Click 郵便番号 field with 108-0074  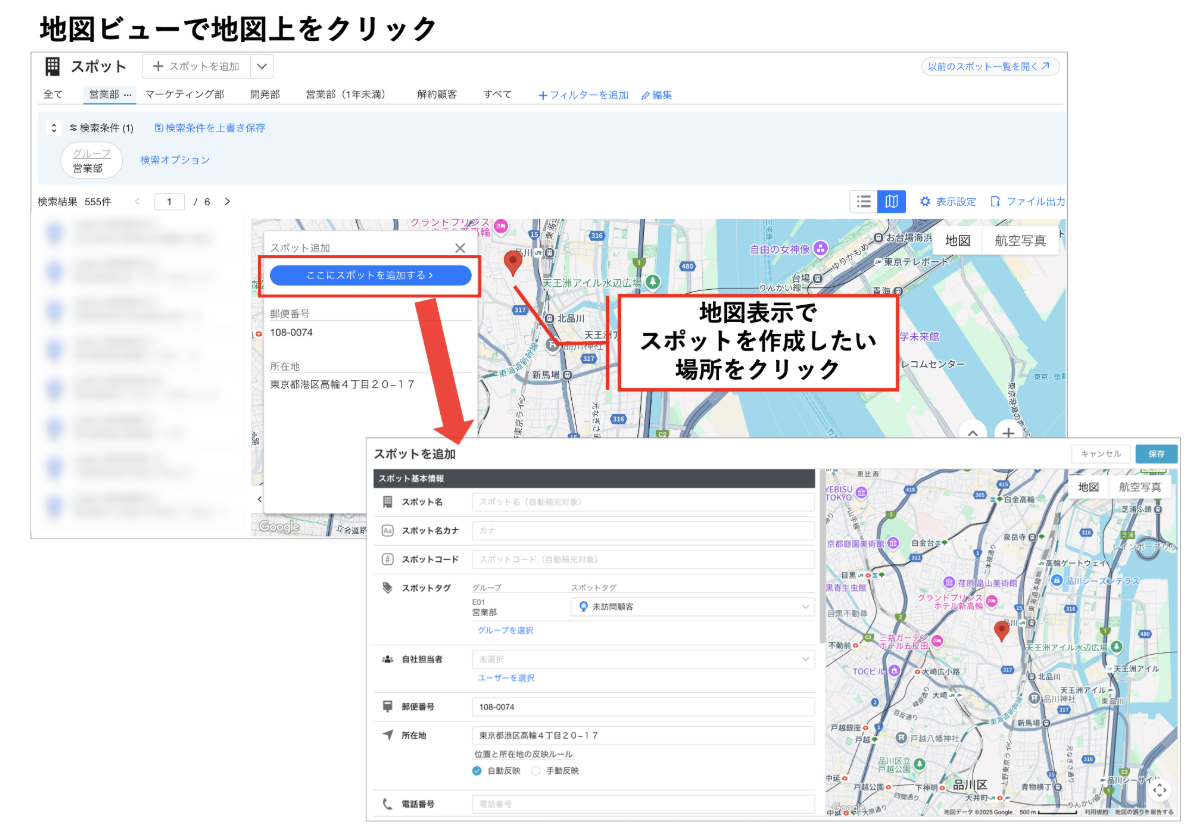643,707
